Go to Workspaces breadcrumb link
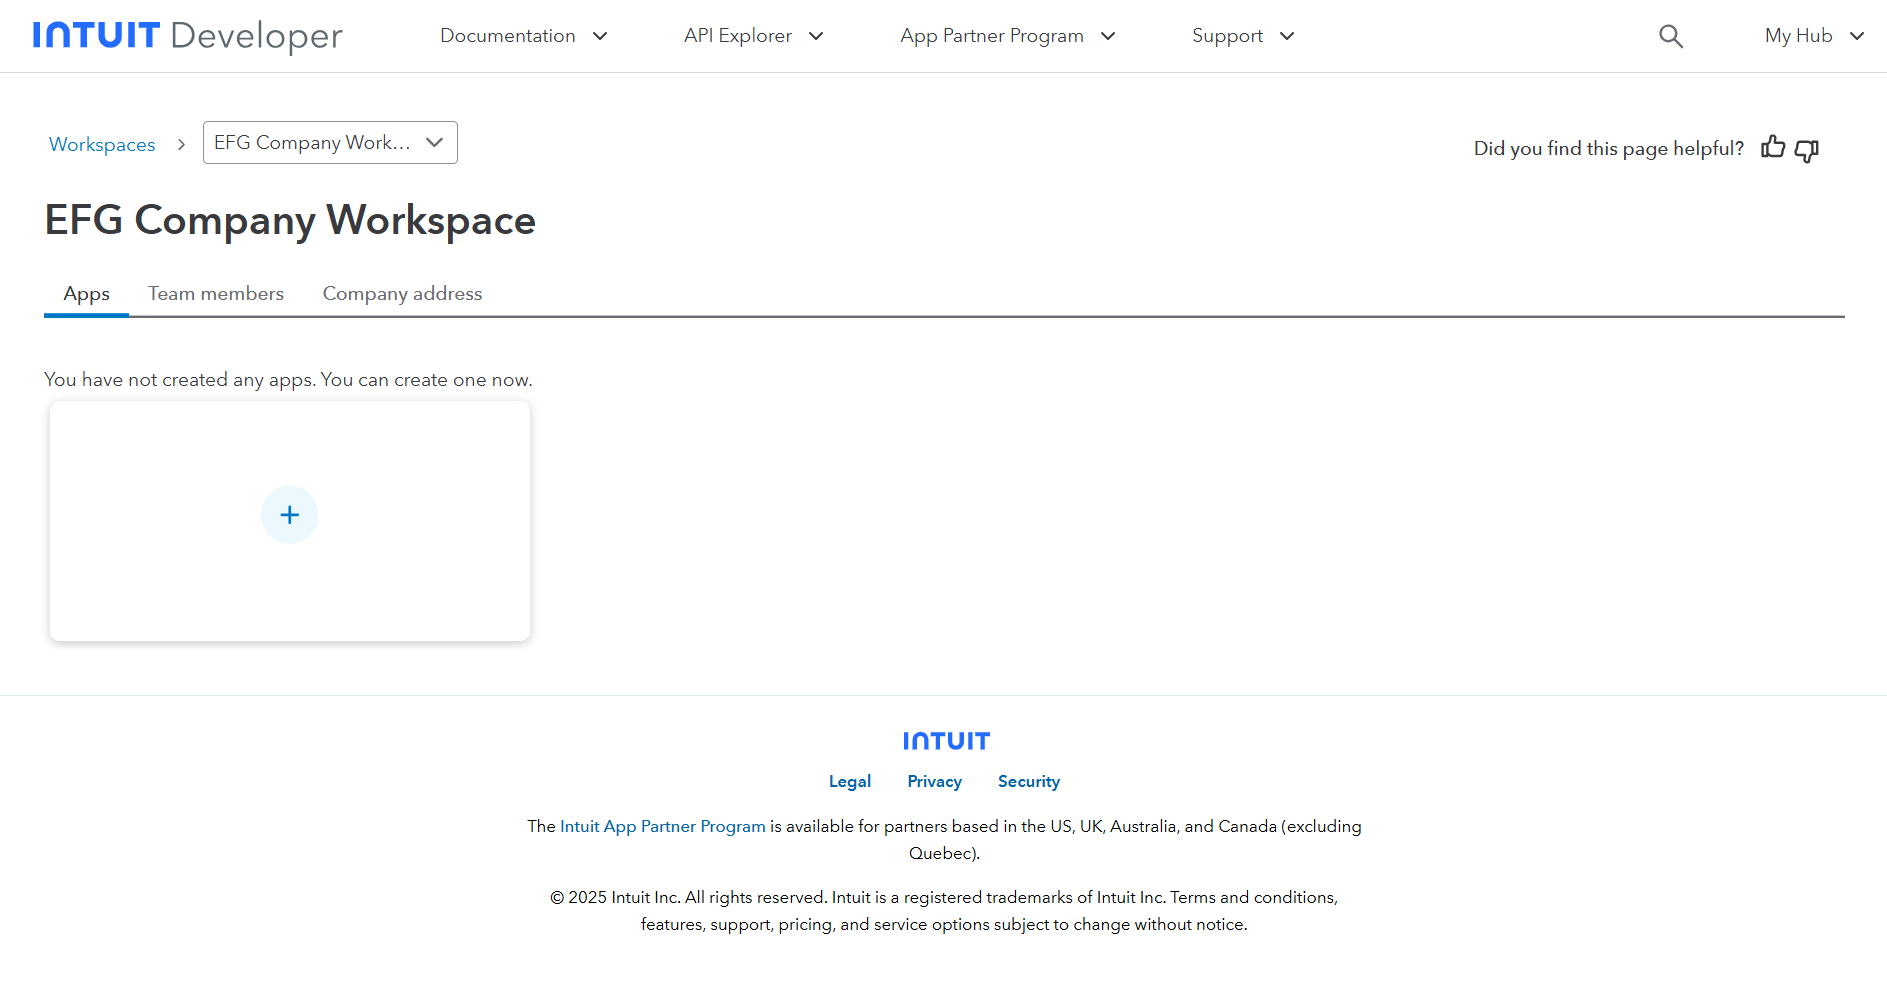Screen dimensions: 1887x996 pos(102,144)
